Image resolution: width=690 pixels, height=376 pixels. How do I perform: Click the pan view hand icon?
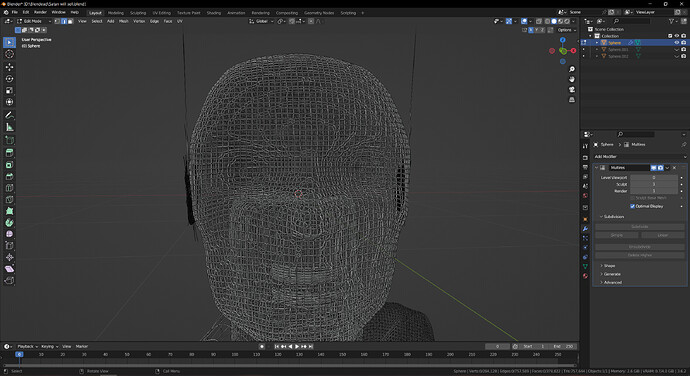(572, 79)
